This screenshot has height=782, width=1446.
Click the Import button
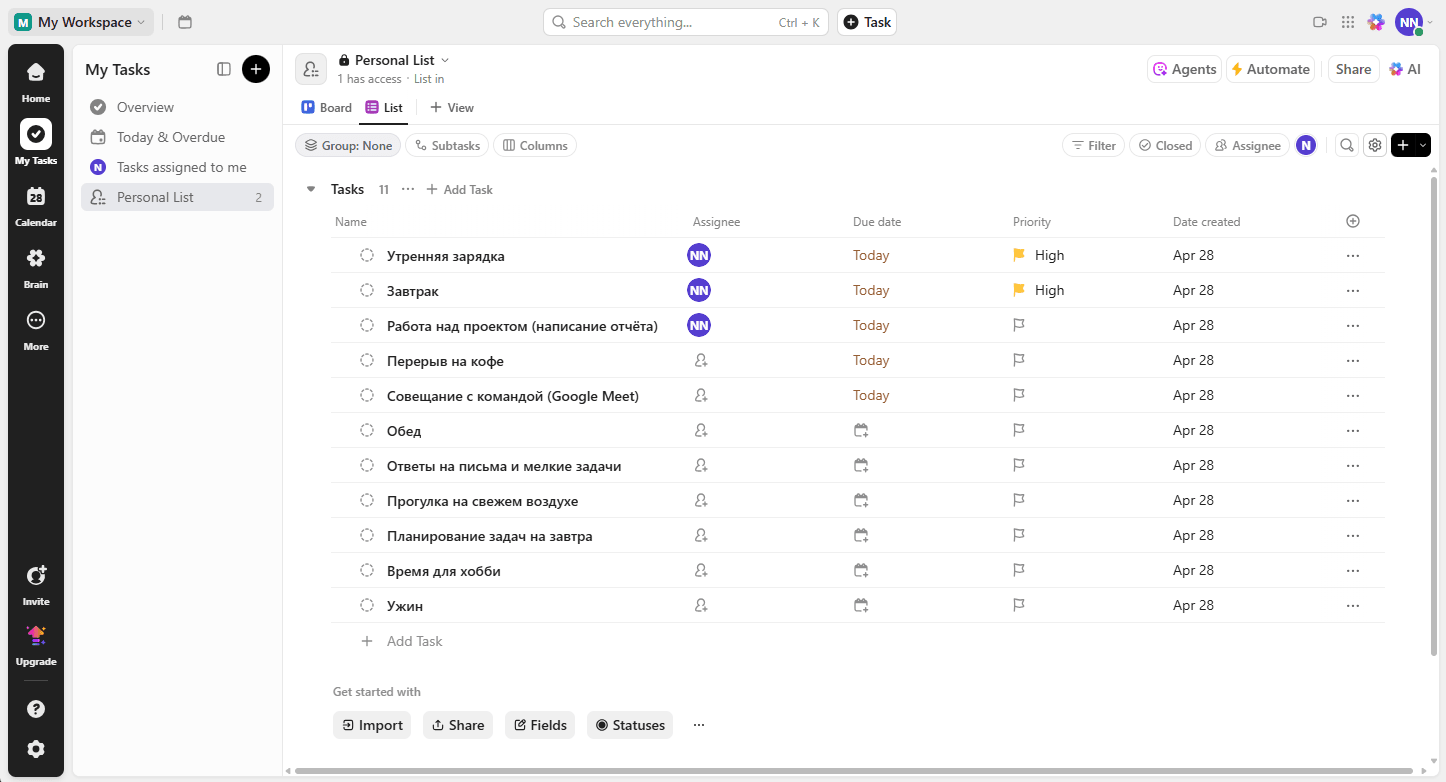(372, 725)
